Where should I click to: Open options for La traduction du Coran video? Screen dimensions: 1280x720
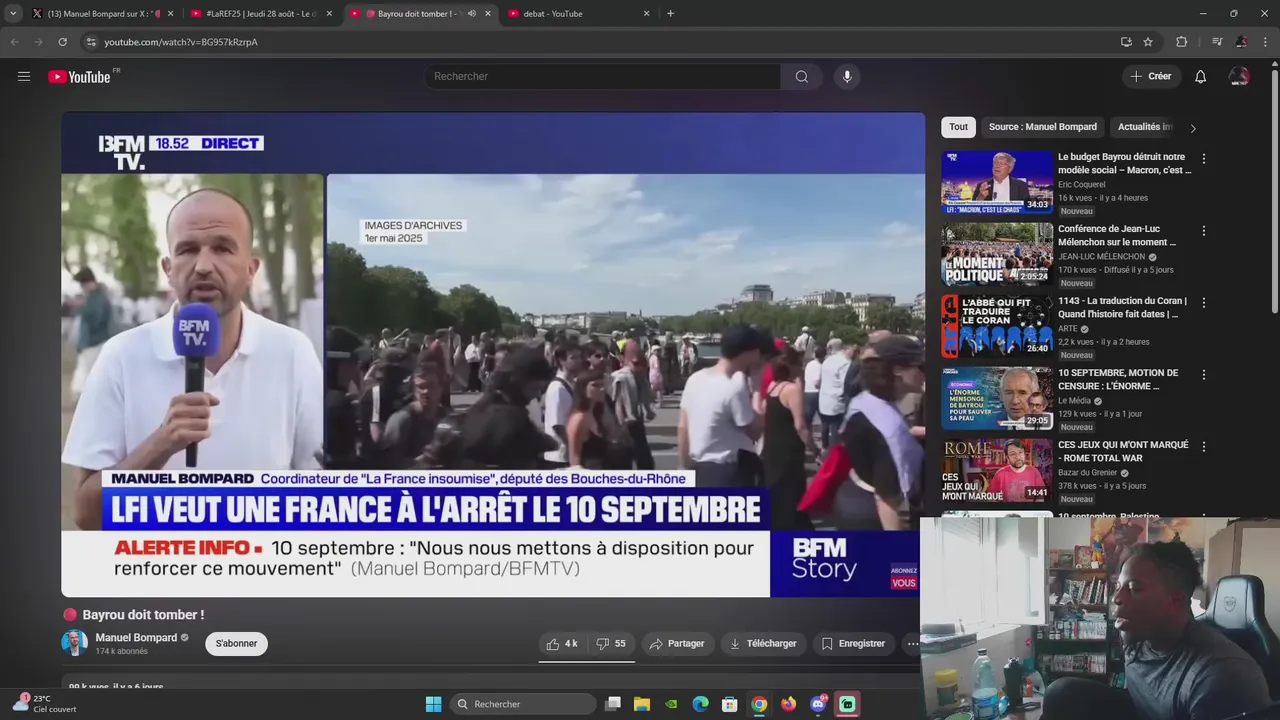coord(1203,302)
